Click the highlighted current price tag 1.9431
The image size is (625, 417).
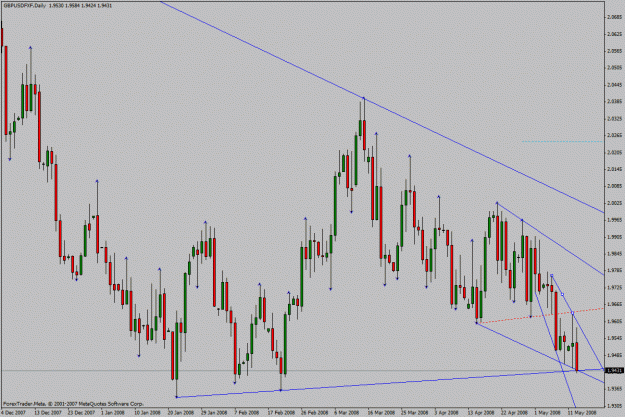pyautogui.click(x=614, y=371)
